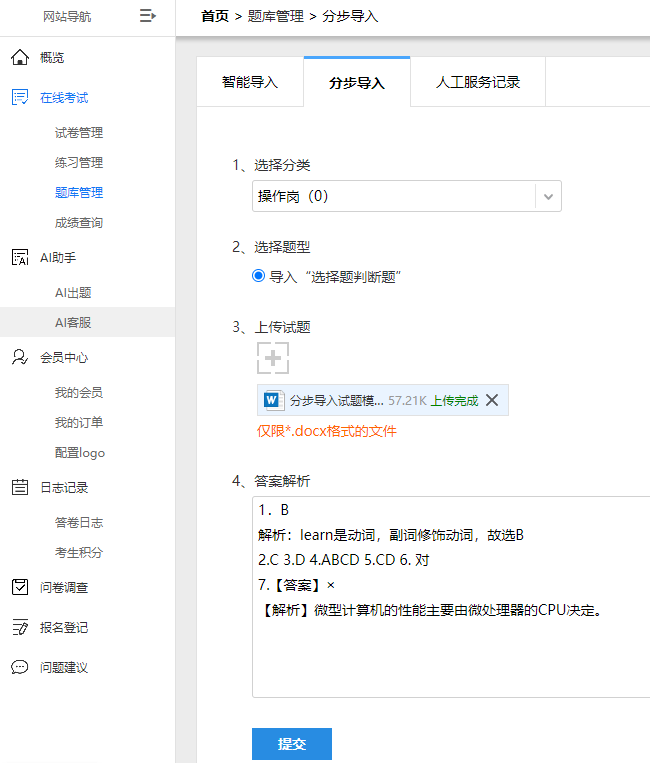The image size is (650, 763).
Task: Click the 概览 menu label
Action: (52, 57)
